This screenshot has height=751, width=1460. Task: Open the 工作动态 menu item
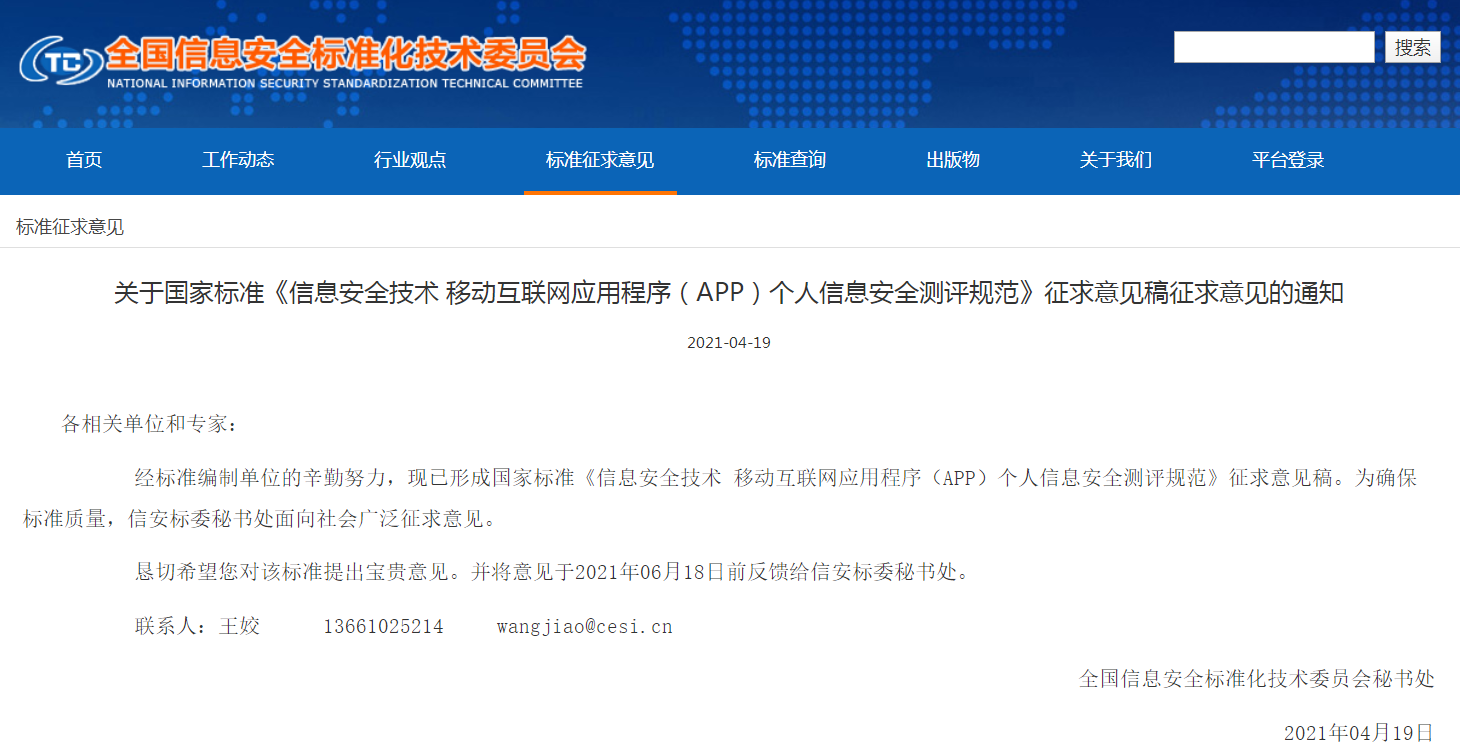click(x=238, y=160)
